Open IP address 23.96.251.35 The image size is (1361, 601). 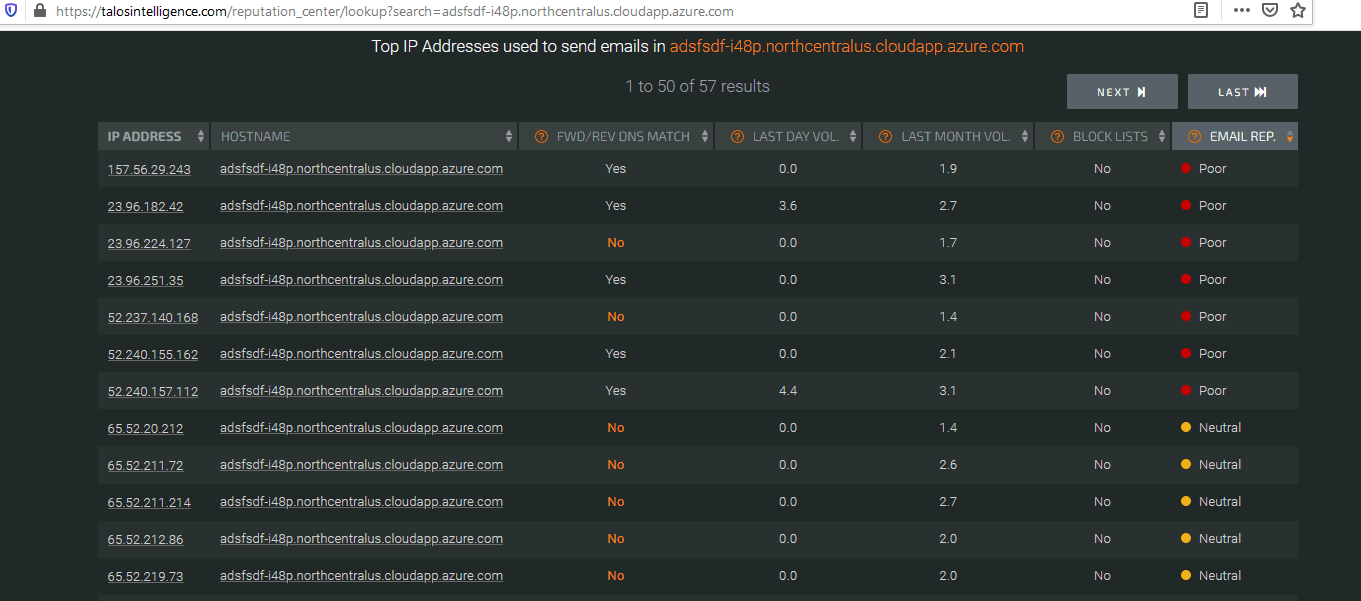click(x=145, y=281)
